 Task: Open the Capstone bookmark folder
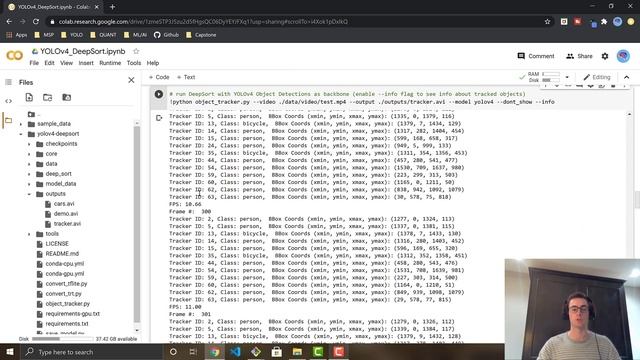tap(201, 35)
